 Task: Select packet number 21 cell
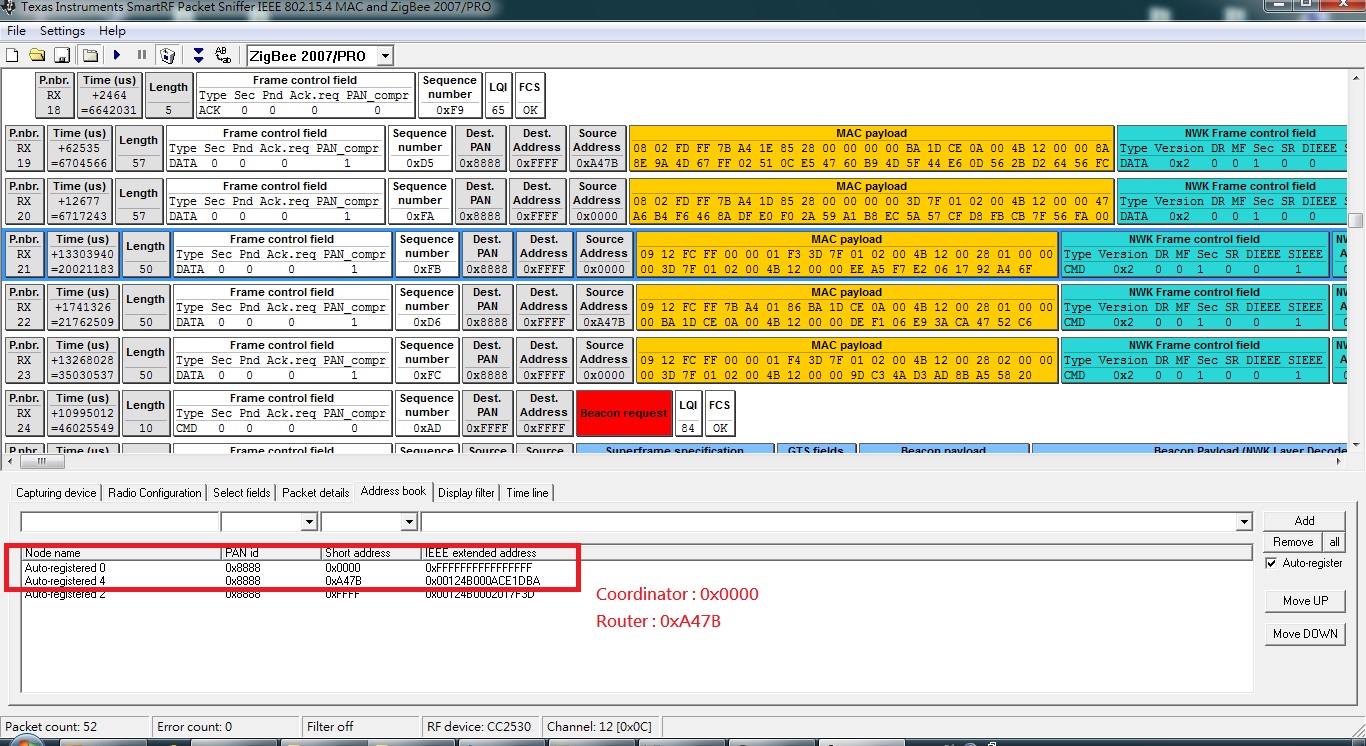(x=27, y=255)
